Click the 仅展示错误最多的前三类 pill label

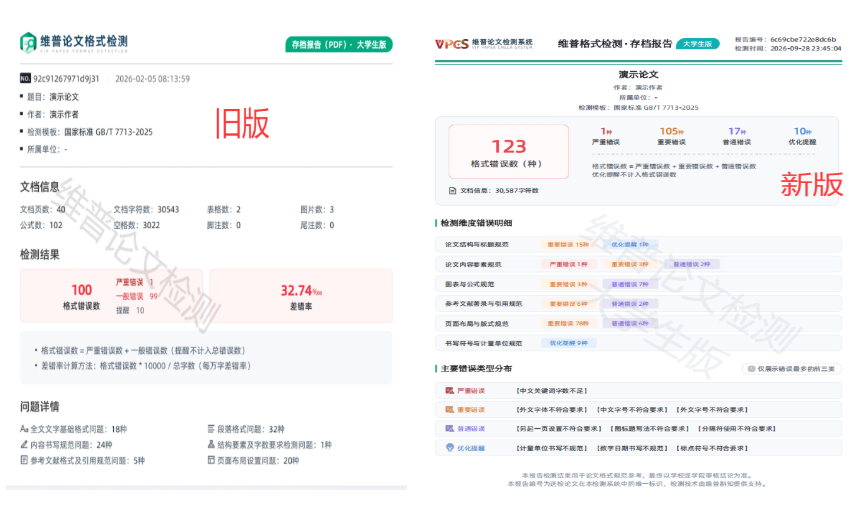coord(796,369)
